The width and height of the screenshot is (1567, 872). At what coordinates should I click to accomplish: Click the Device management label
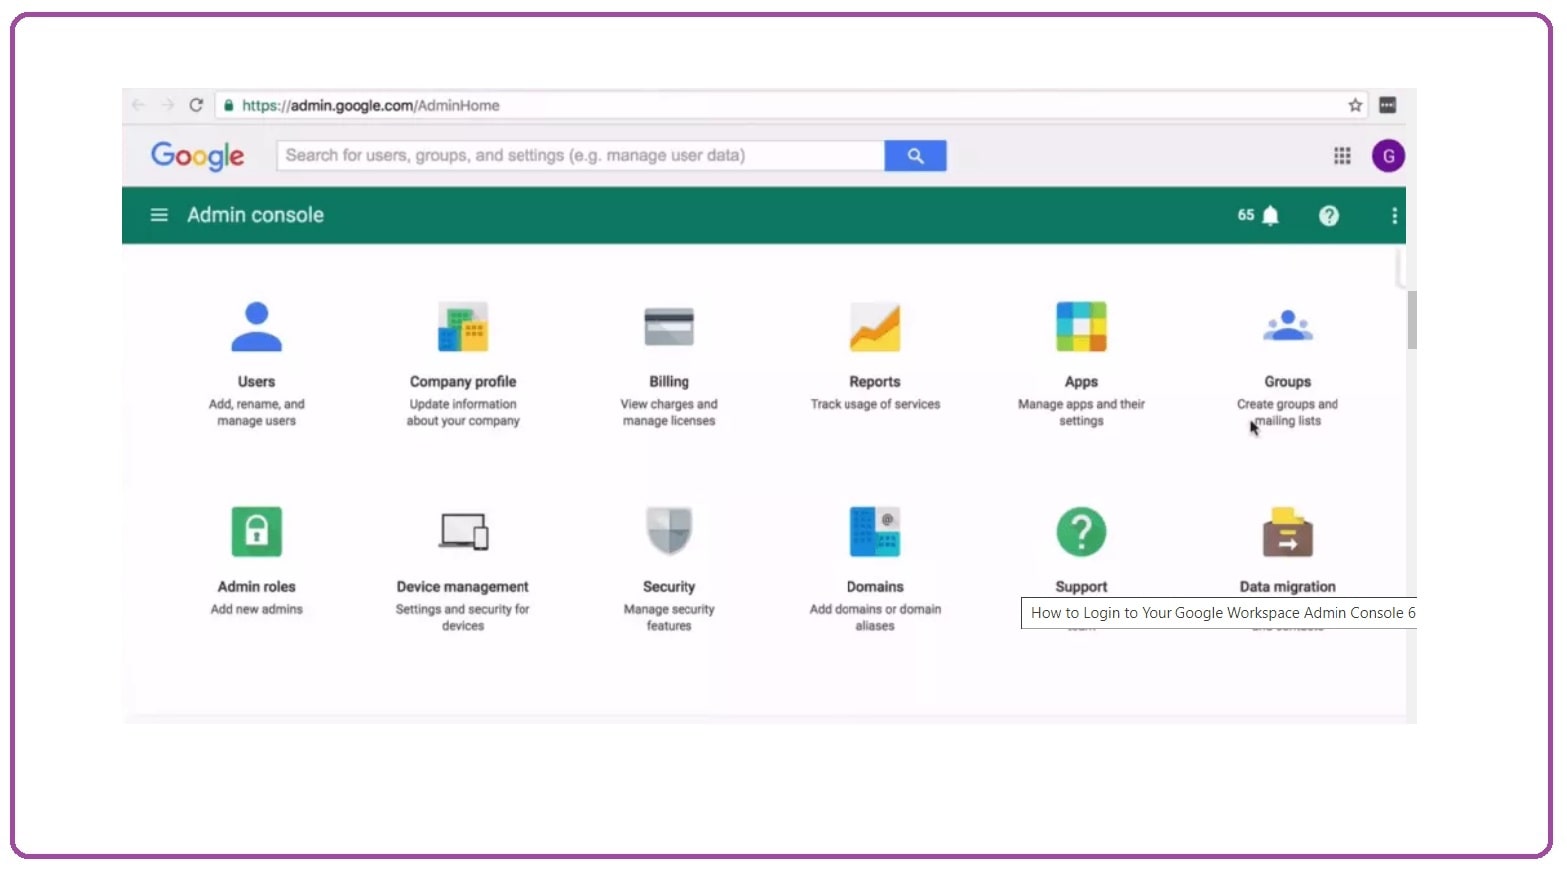pos(462,587)
